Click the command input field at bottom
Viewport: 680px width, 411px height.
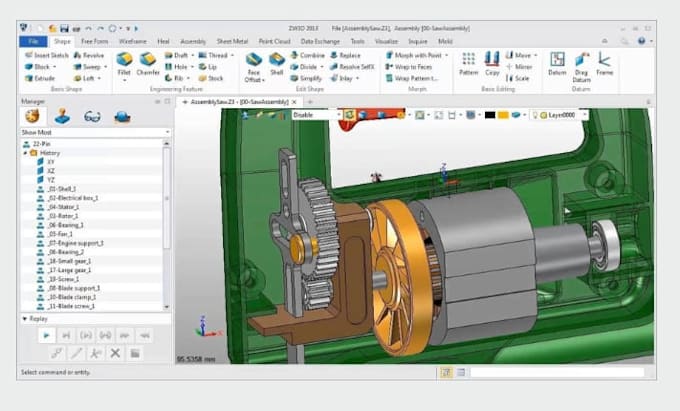(x=557, y=372)
